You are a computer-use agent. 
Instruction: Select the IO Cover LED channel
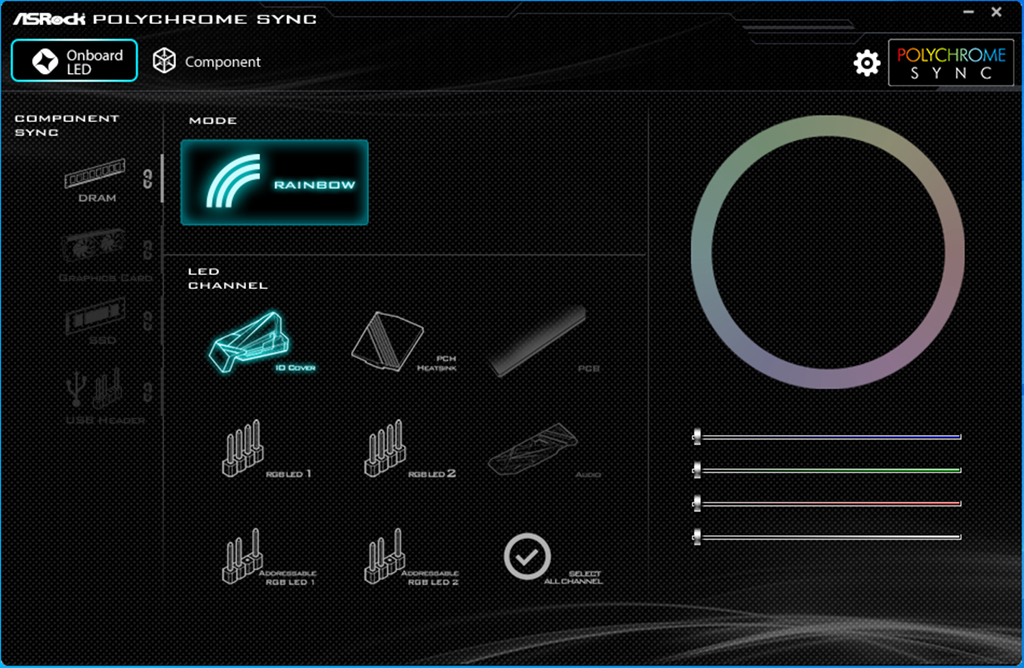[x=261, y=342]
